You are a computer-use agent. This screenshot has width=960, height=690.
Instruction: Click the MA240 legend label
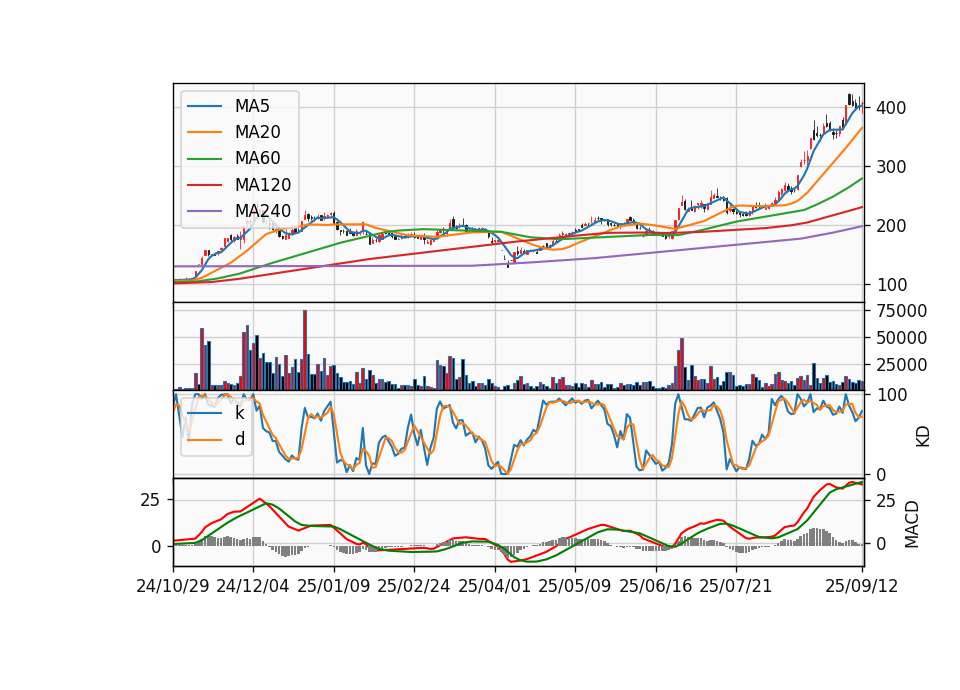click(x=263, y=211)
